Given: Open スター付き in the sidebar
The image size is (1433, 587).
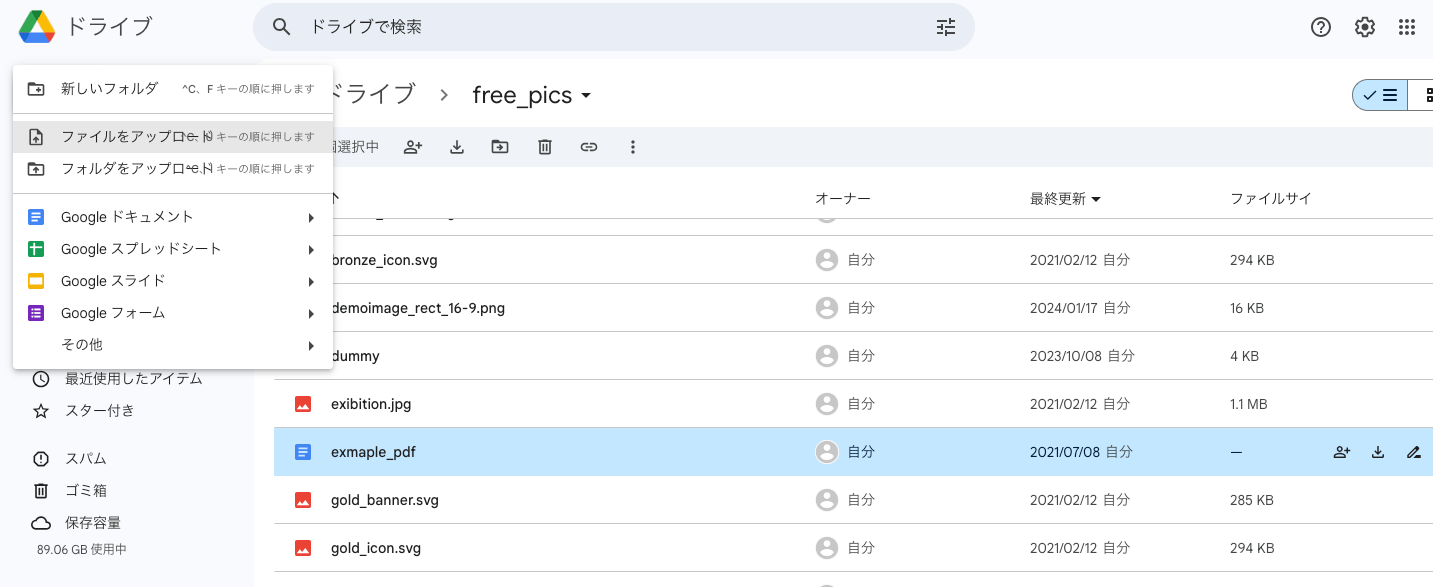Looking at the screenshot, I should tap(100, 411).
